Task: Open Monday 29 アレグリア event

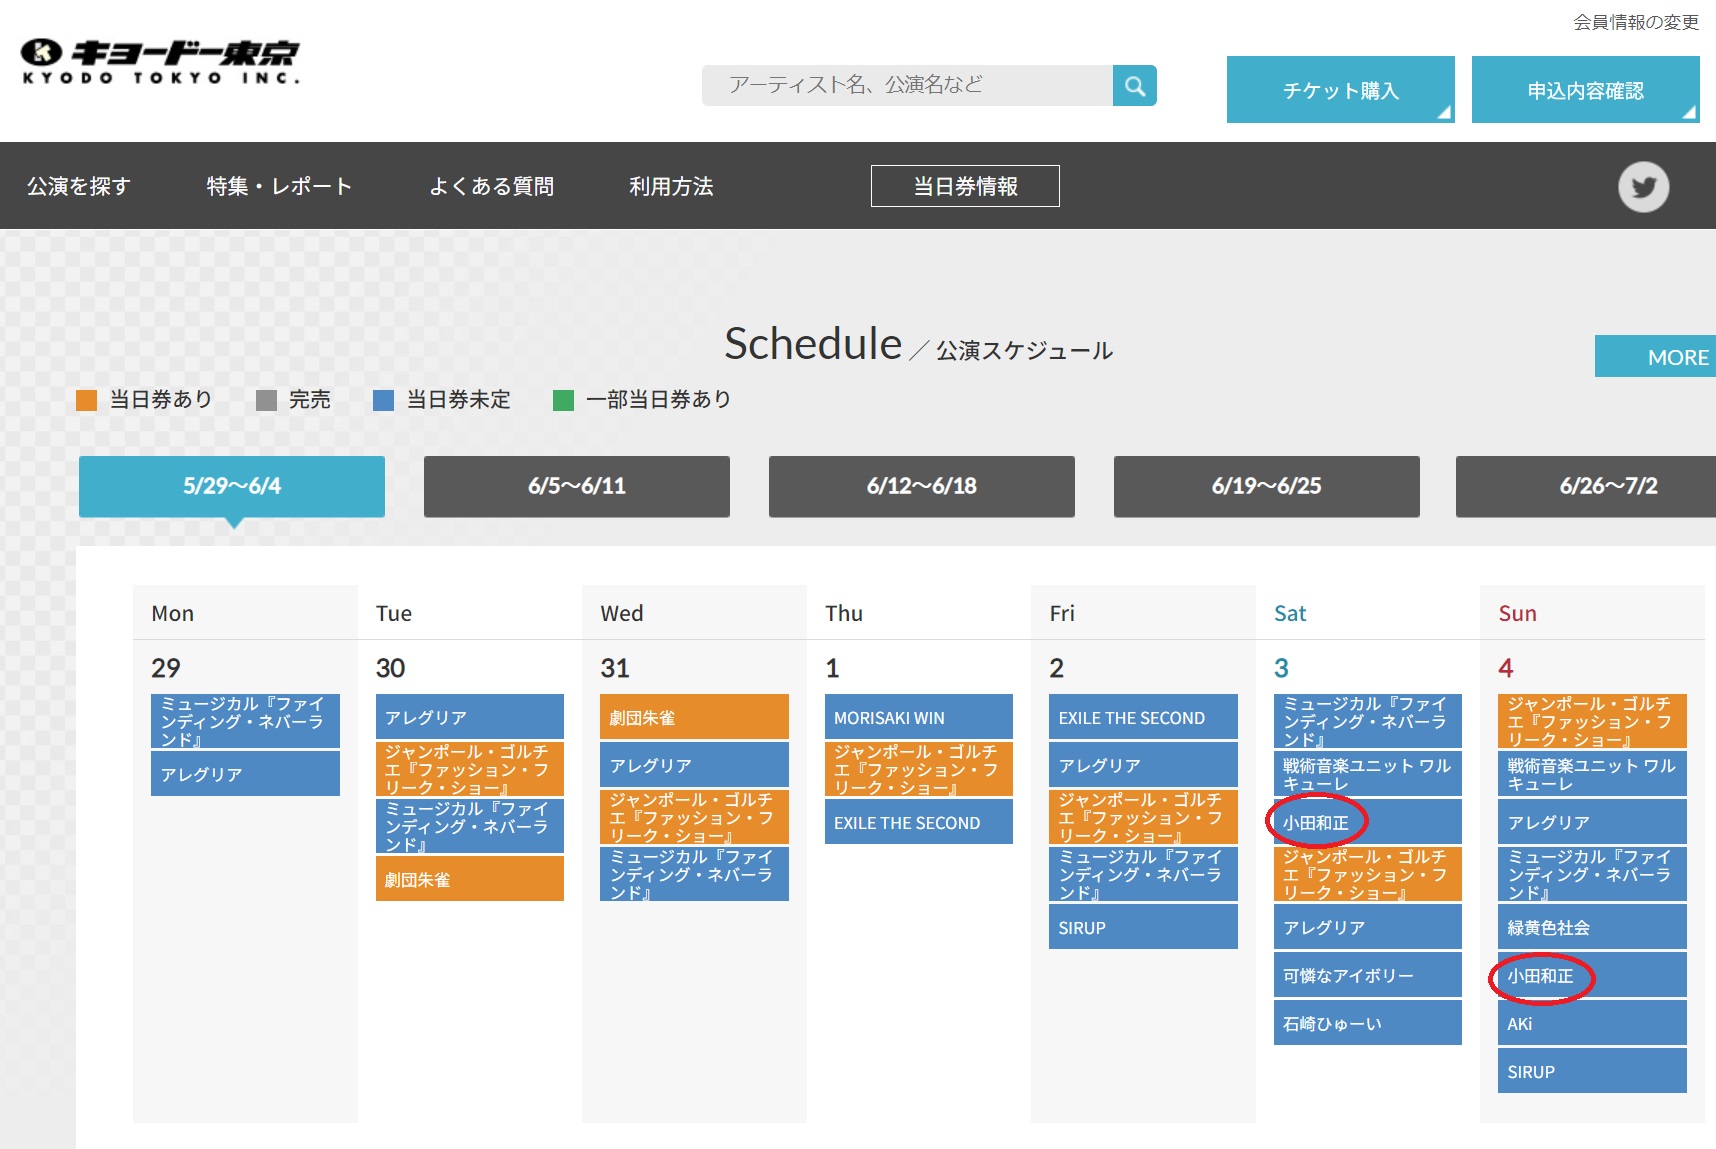Action: coord(245,774)
